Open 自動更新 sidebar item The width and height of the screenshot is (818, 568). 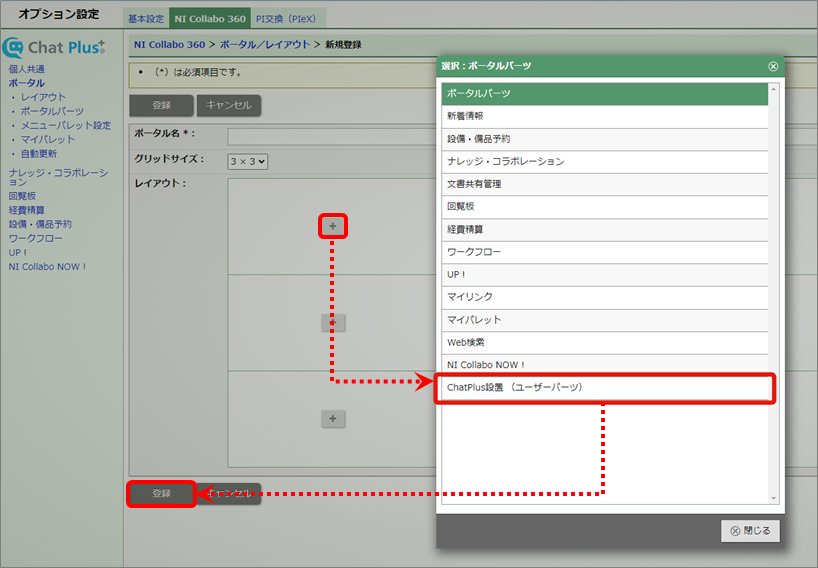tap(39, 153)
